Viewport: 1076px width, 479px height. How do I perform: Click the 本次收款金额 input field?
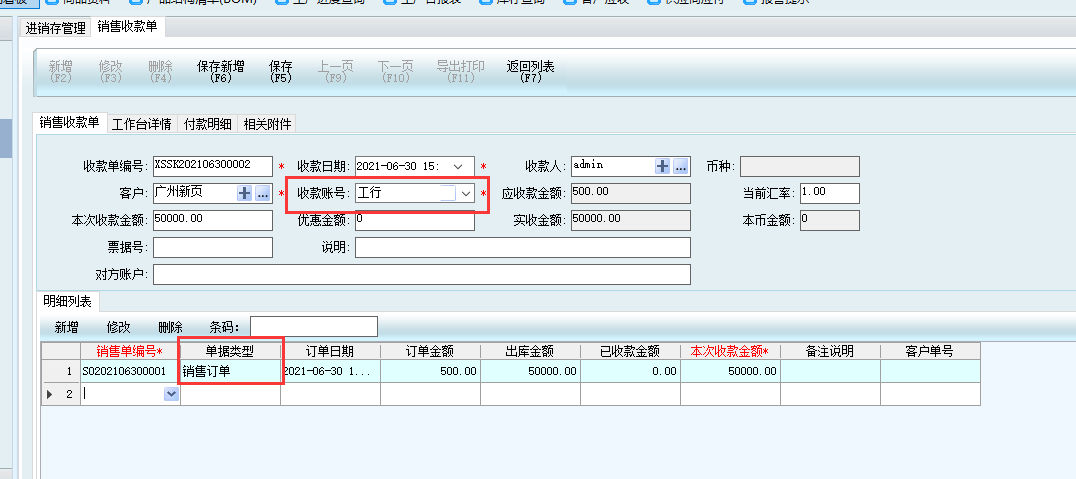212,220
